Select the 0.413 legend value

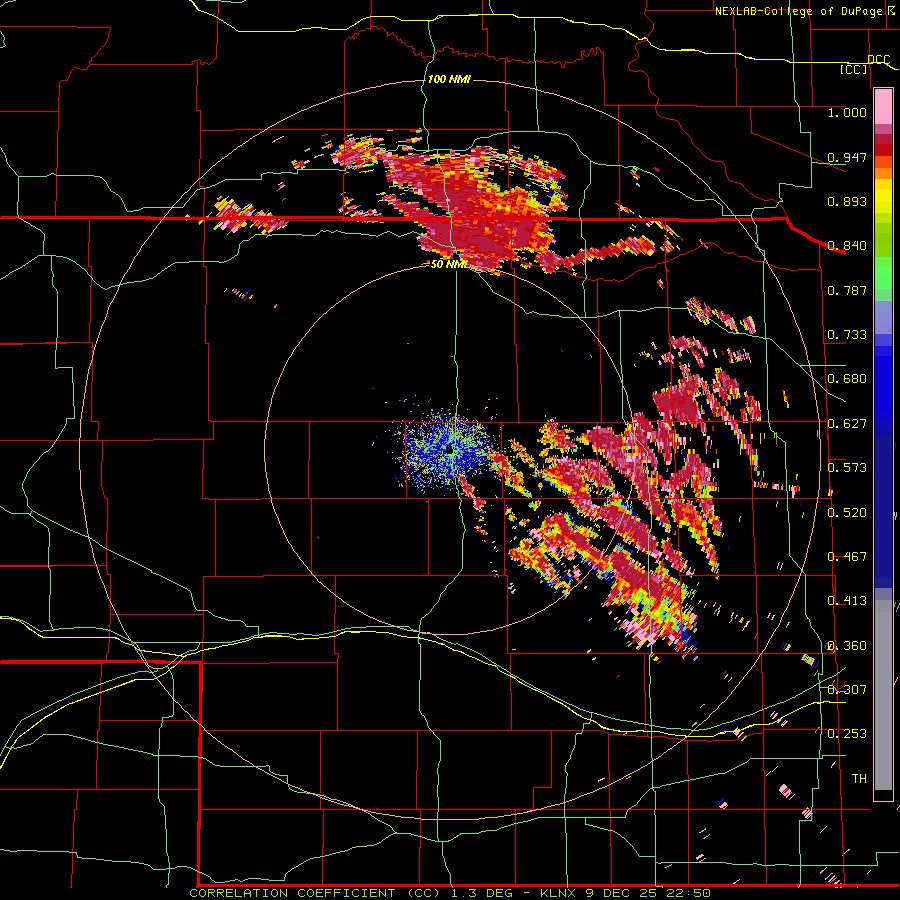click(x=847, y=601)
